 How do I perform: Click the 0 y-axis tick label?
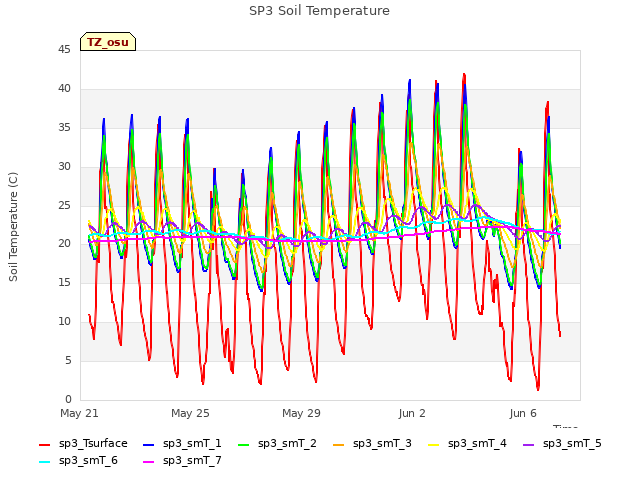[68, 399]
